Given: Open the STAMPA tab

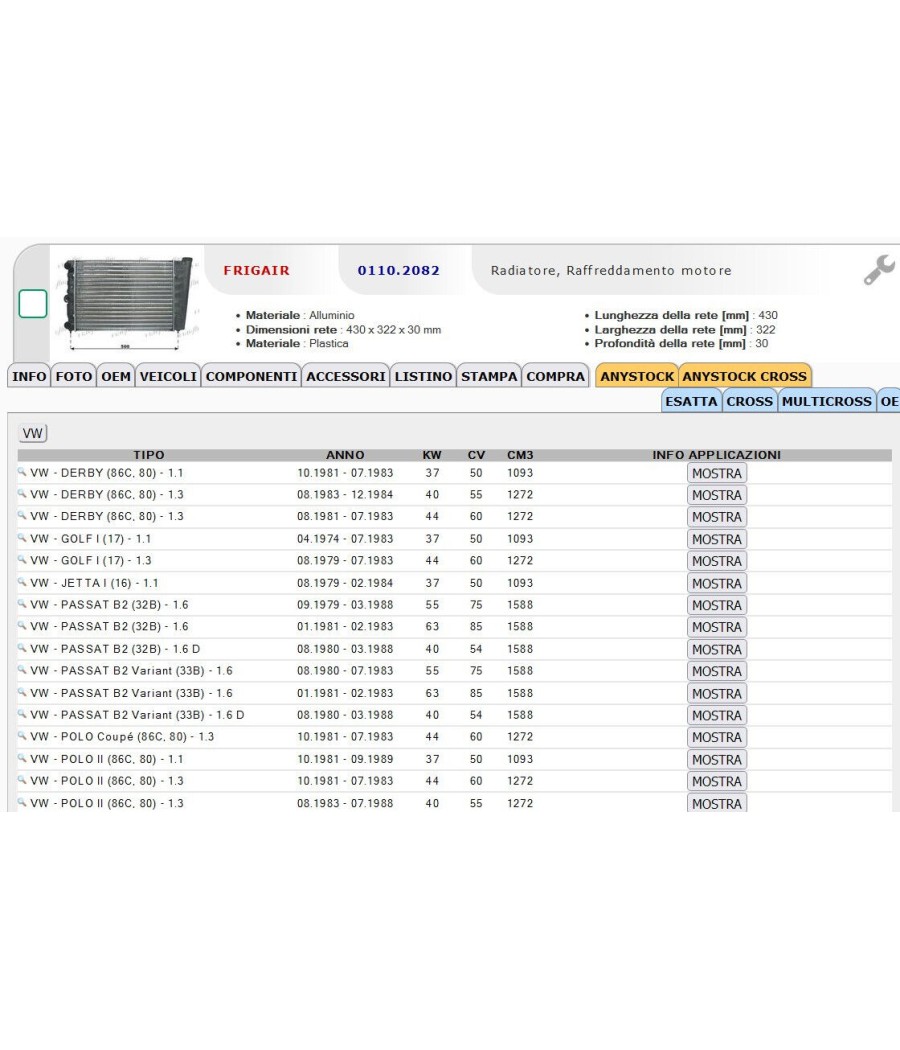Looking at the screenshot, I should tap(489, 376).
